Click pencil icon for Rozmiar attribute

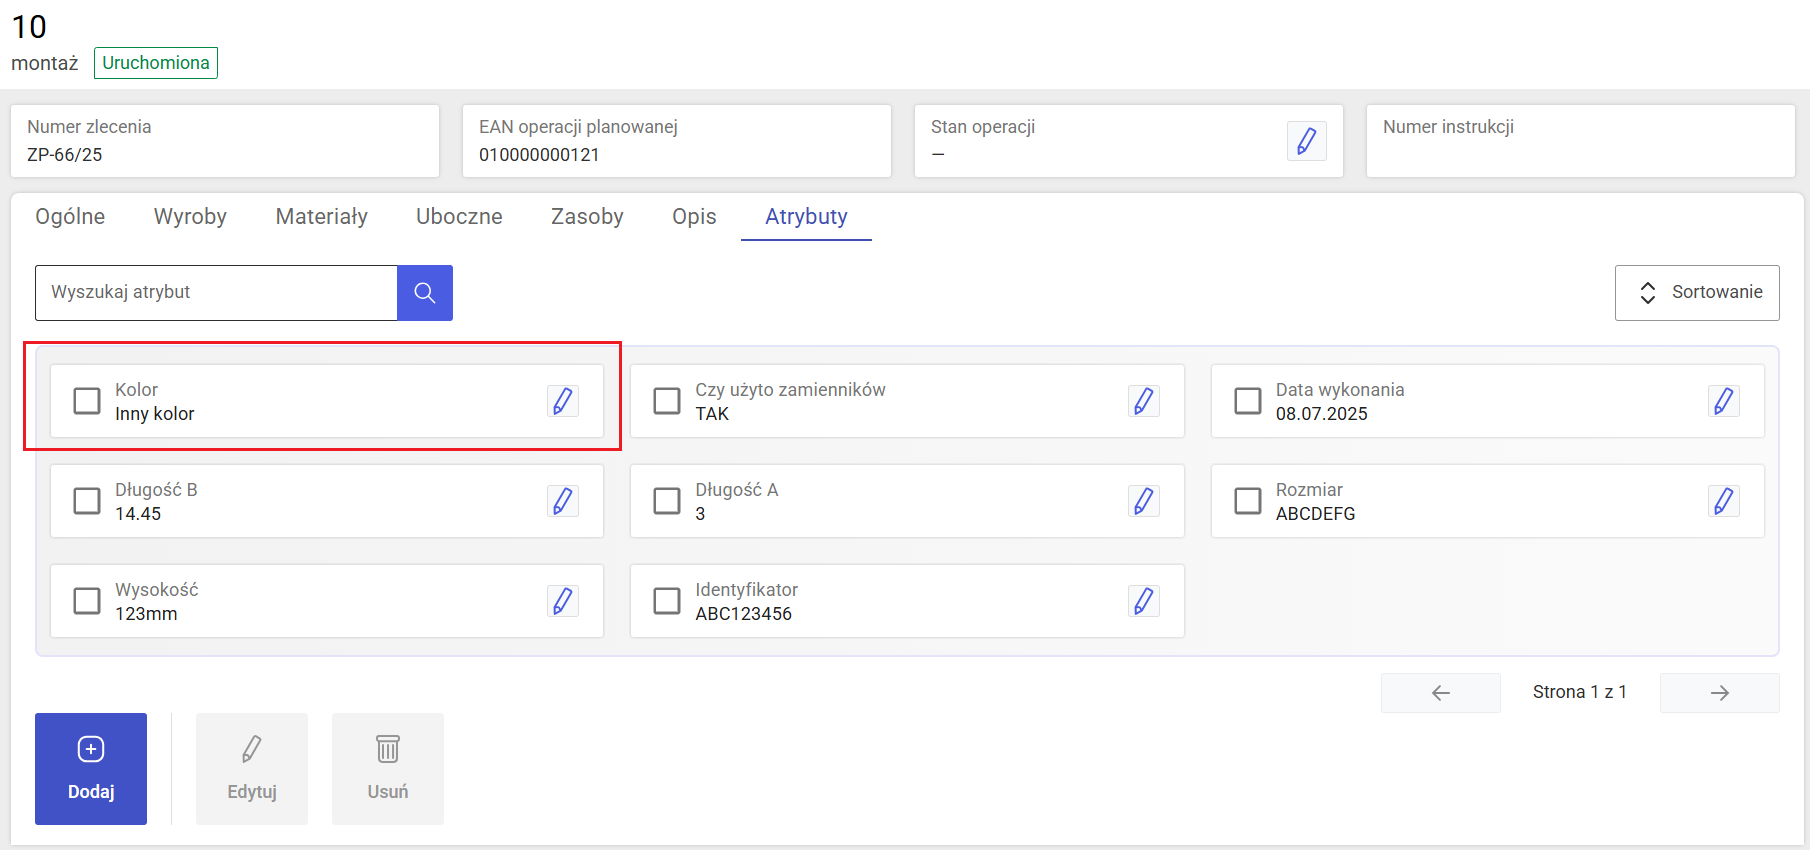click(1723, 501)
